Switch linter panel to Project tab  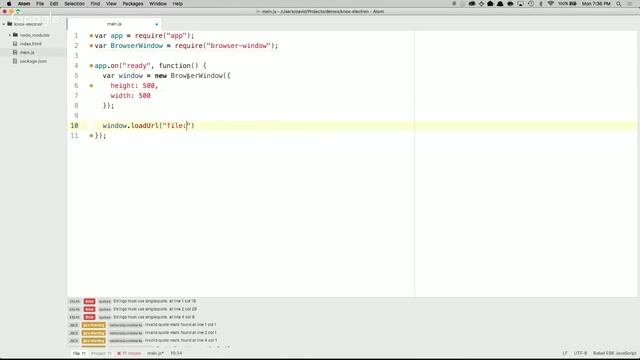(x=101, y=353)
